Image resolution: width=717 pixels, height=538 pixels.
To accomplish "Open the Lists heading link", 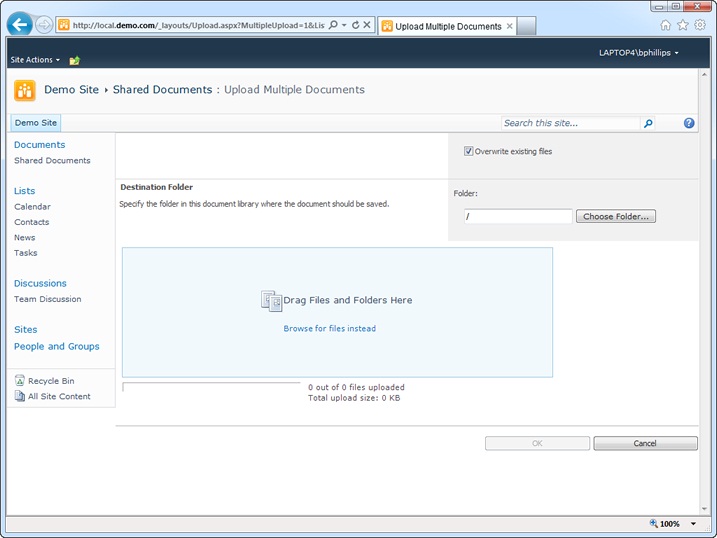I will (x=24, y=191).
